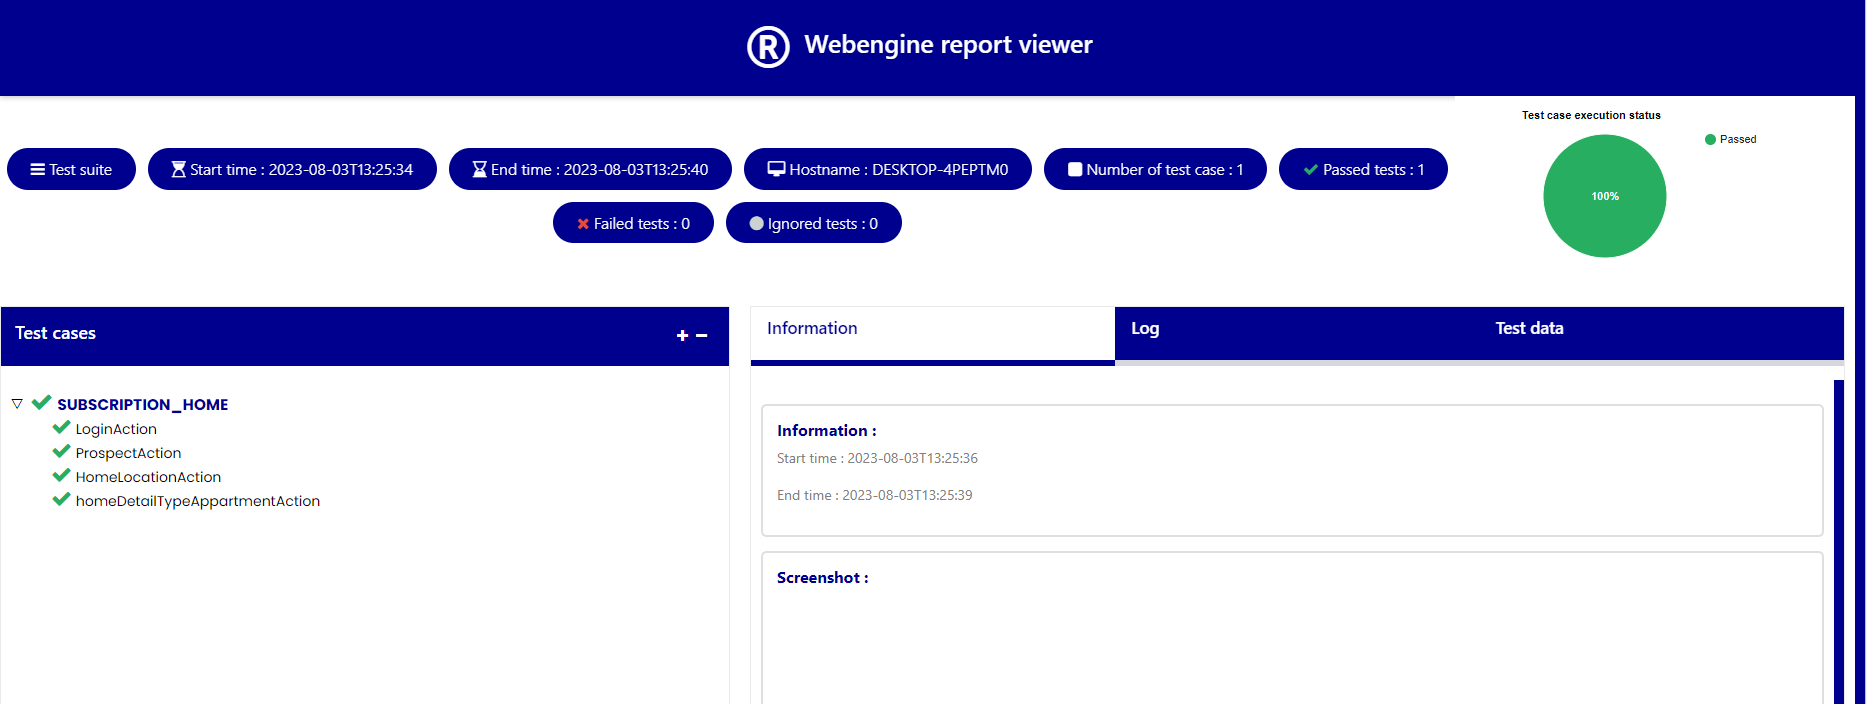Select the Hostname DESKTOP-4PEPTM0 badge
This screenshot has height=704, width=1867.
pos(888,169)
